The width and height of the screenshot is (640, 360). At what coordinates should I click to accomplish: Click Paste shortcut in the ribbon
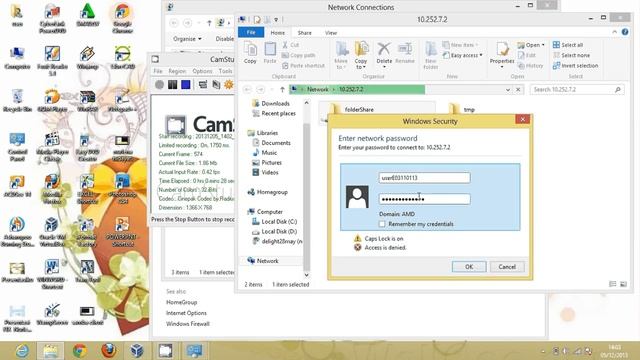(x=303, y=65)
